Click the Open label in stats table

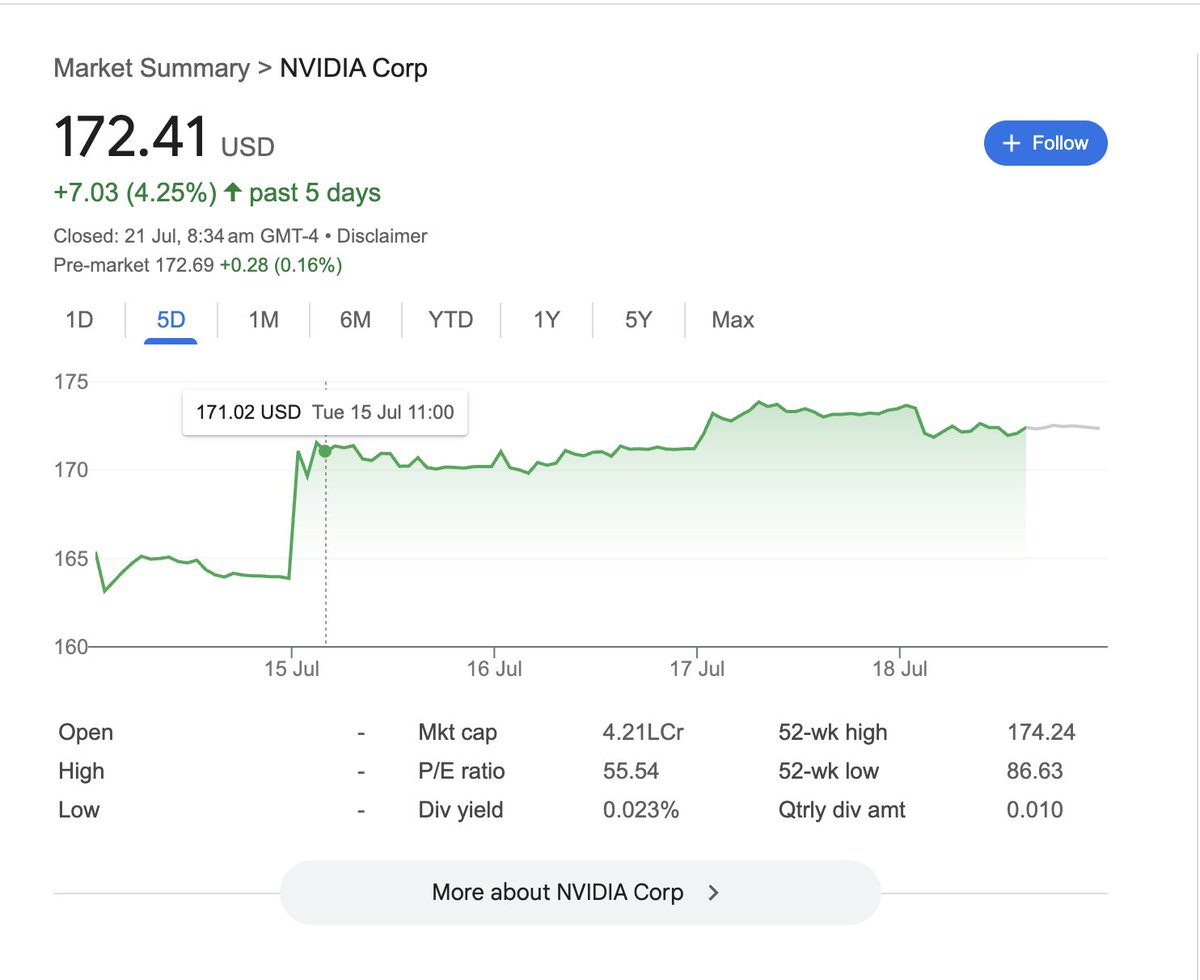pos(86,733)
